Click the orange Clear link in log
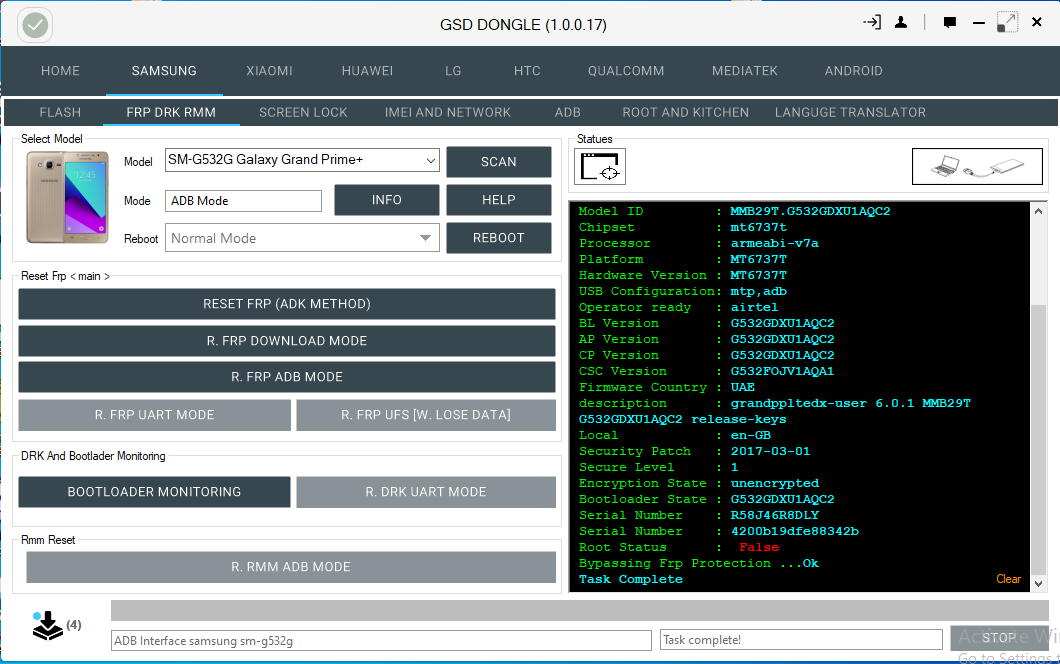 [1008, 579]
